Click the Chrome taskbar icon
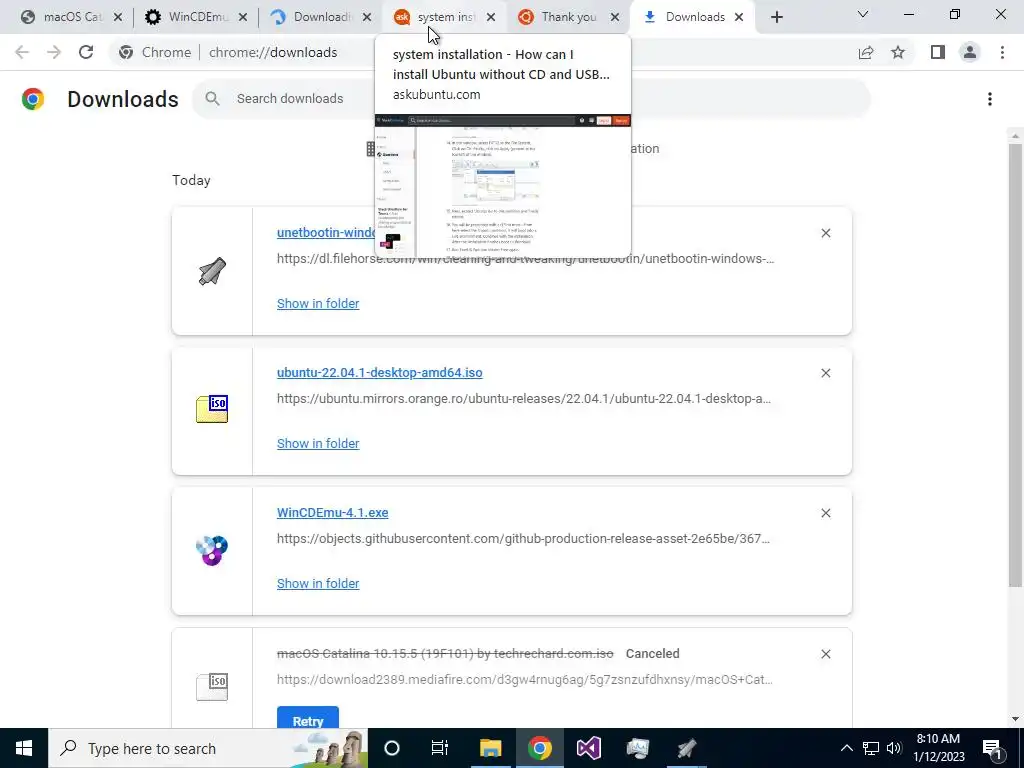 (539, 748)
